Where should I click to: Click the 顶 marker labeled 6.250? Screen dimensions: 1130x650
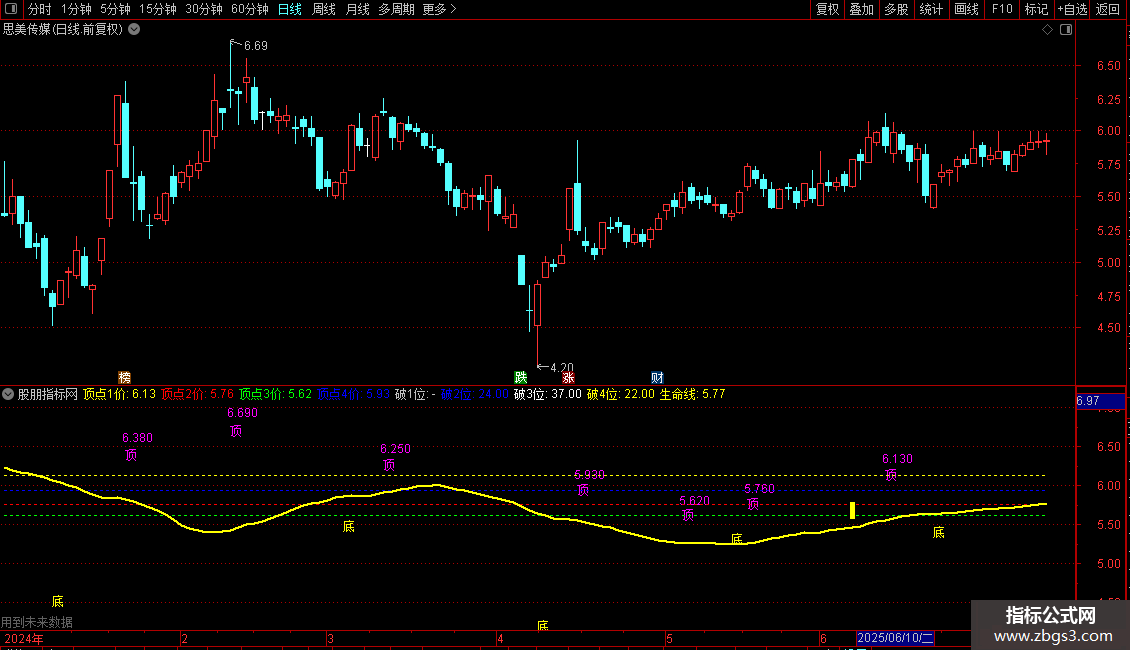pos(389,466)
